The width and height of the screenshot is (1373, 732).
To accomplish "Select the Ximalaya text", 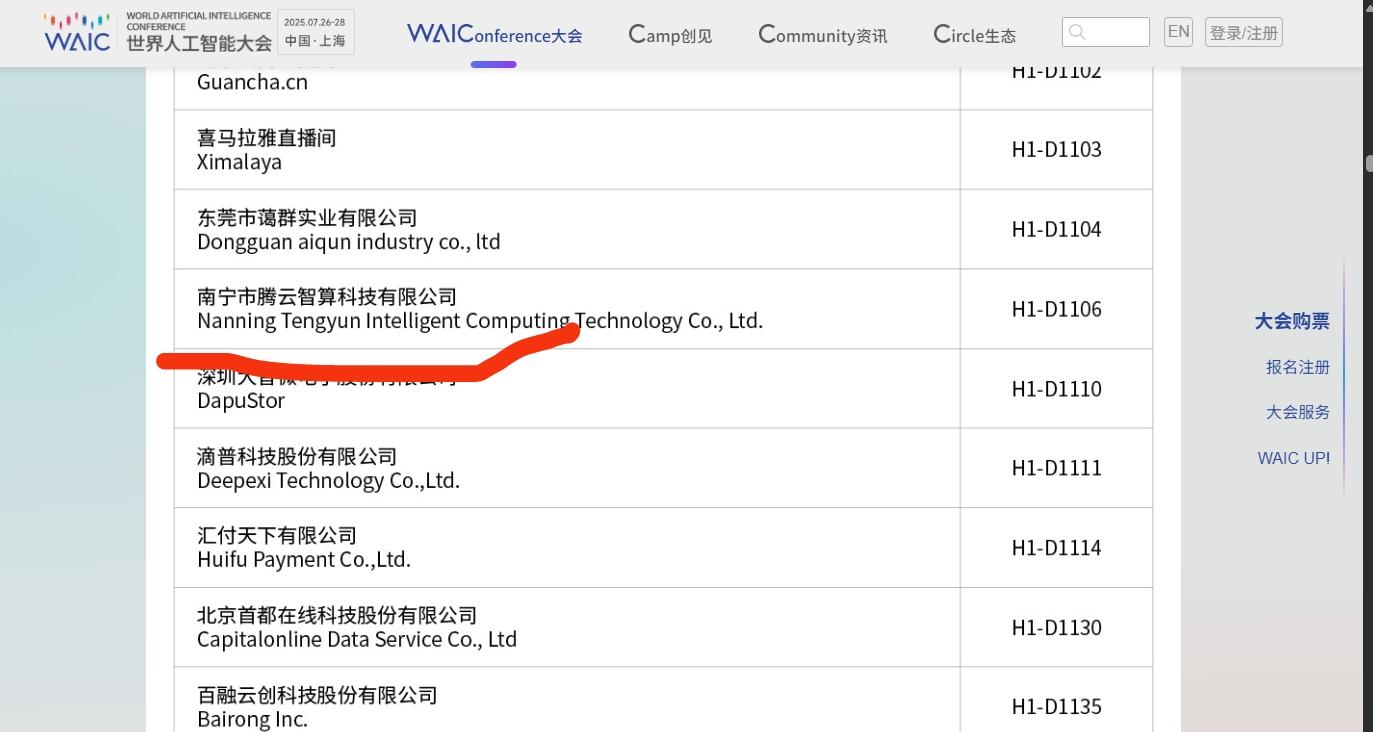I will tap(239, 162).
